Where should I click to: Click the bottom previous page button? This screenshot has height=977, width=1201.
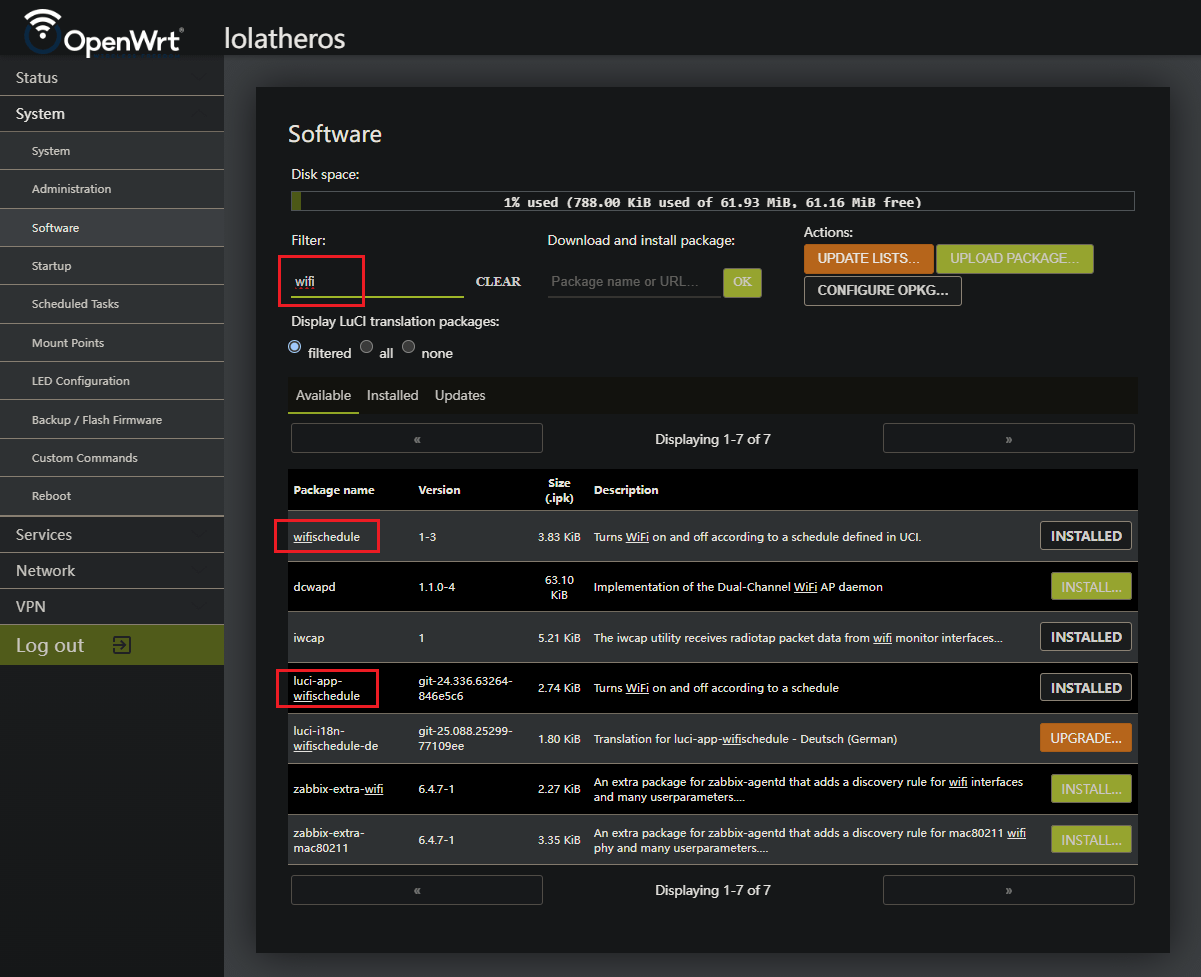[417, 890]
